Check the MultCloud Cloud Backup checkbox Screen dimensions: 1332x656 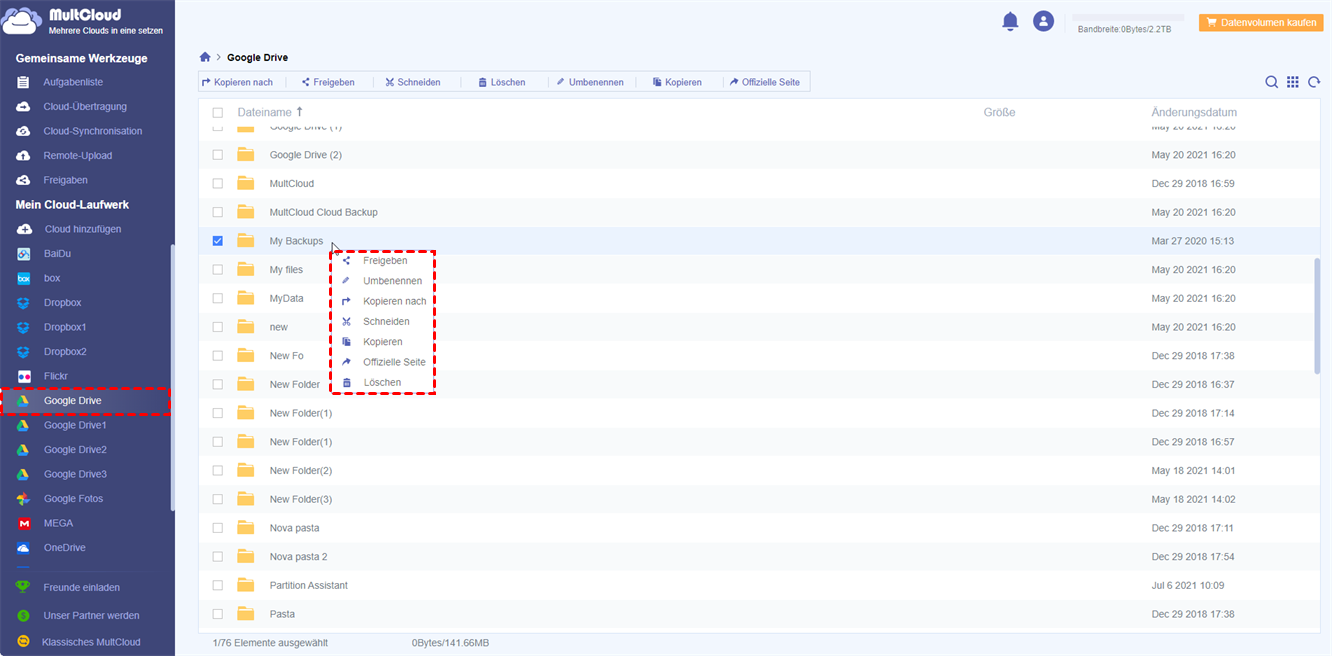click(218, 212)
